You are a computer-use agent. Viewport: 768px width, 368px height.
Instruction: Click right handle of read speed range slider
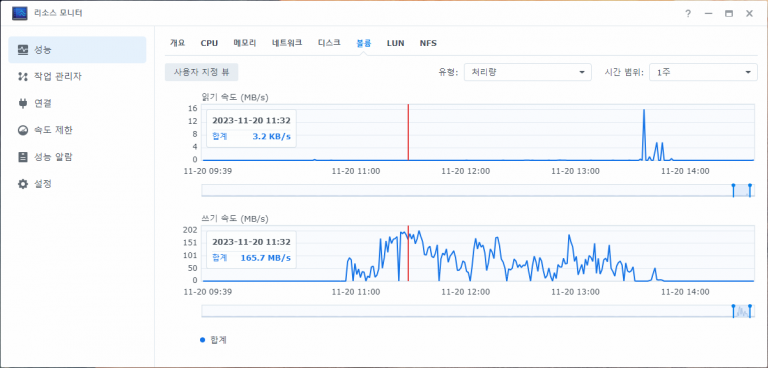750,191
